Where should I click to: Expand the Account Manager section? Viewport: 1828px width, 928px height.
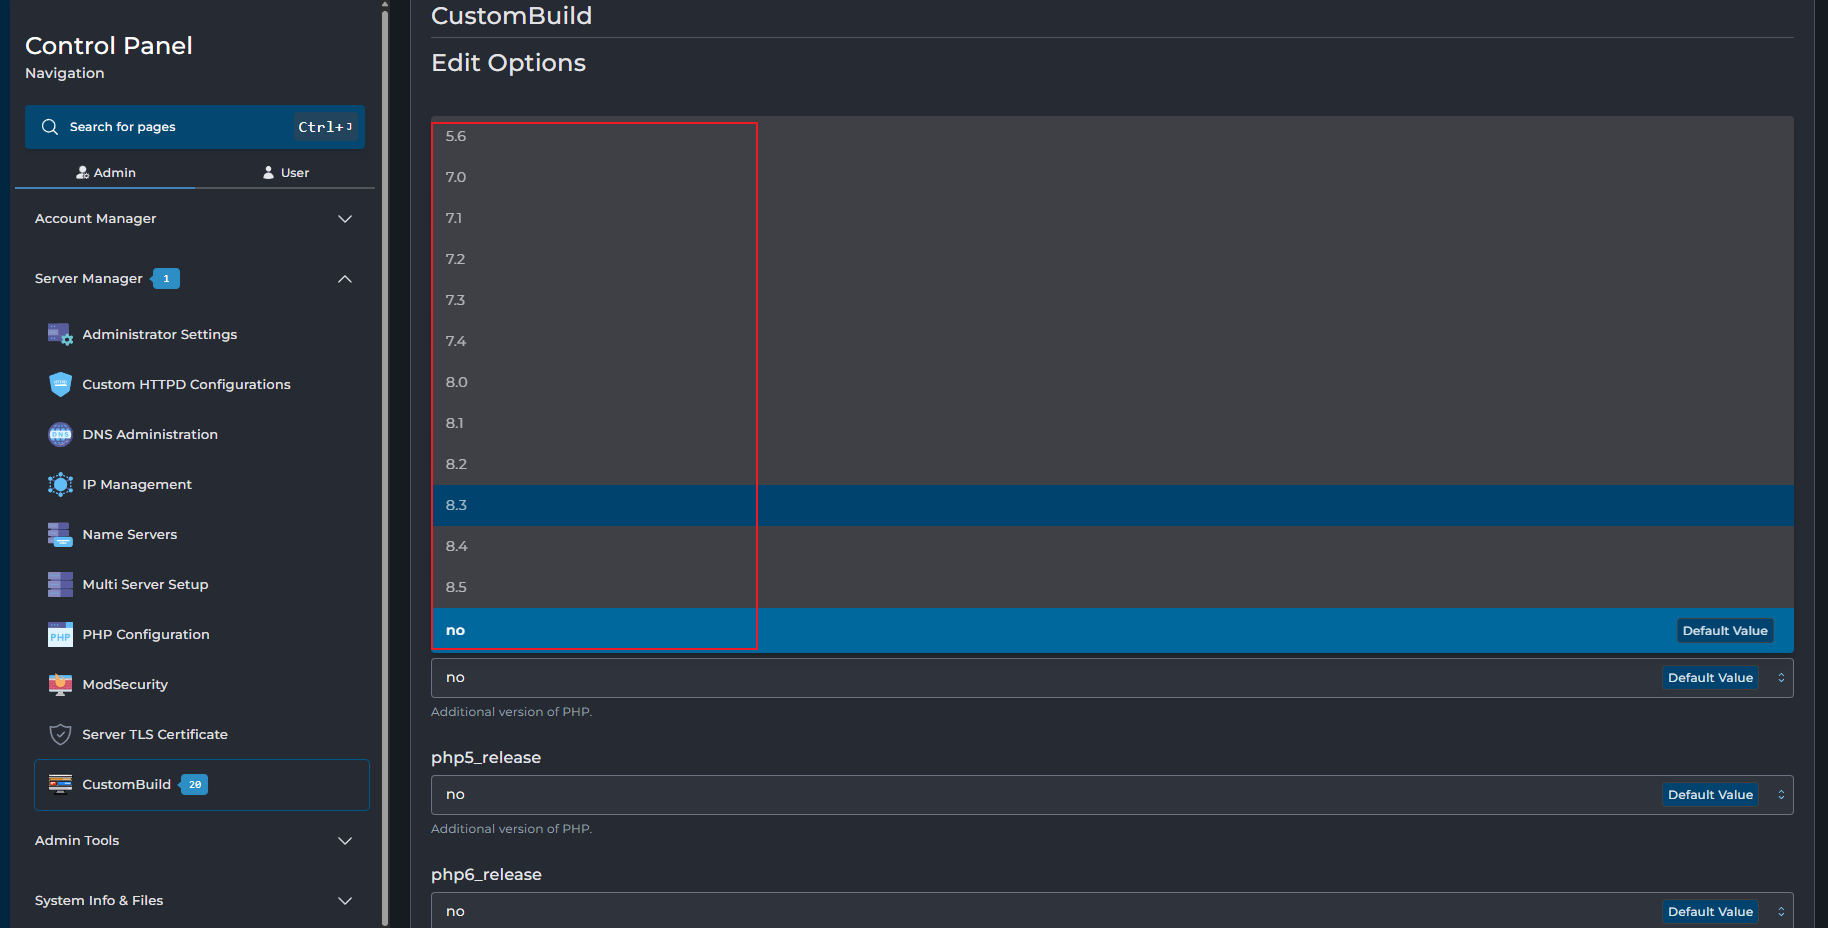point(344,219)
